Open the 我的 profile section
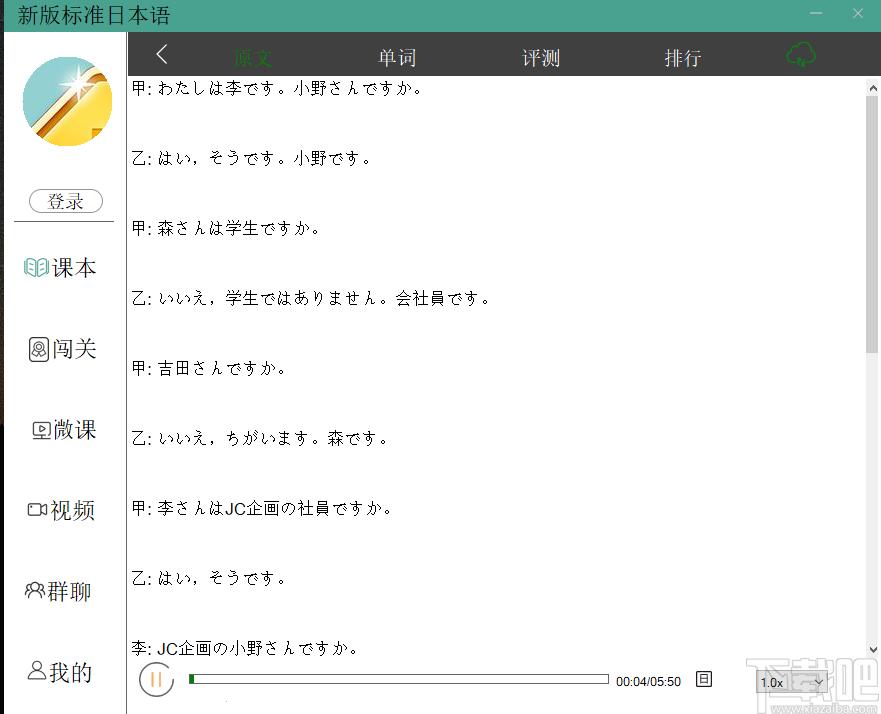Screen dimensions: 881x714 60,672
